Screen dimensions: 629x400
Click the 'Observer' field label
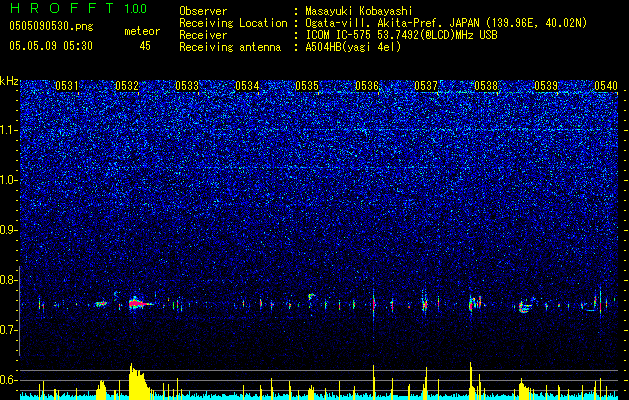[203, 11]
